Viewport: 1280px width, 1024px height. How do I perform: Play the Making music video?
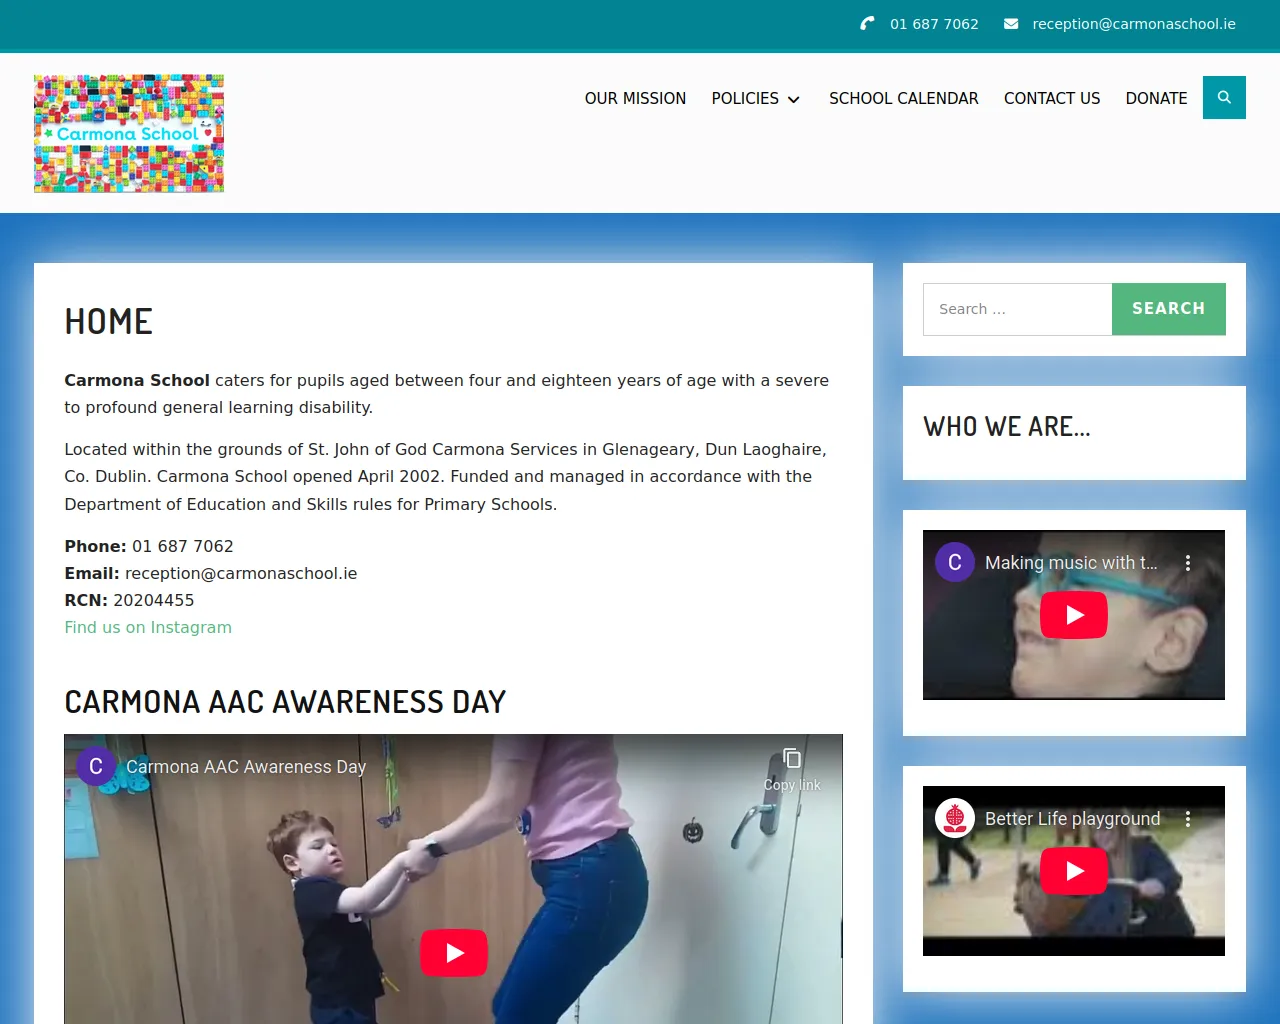1074,615
